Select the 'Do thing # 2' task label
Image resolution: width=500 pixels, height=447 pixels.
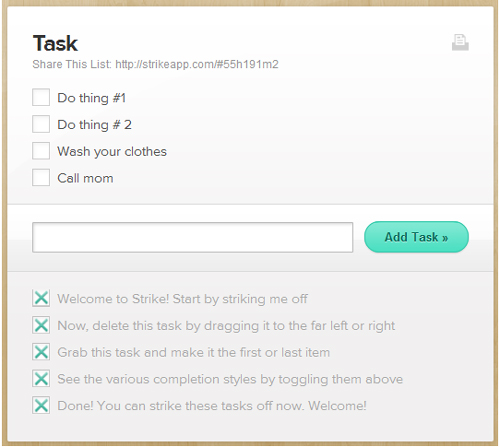tap(95, 125)
